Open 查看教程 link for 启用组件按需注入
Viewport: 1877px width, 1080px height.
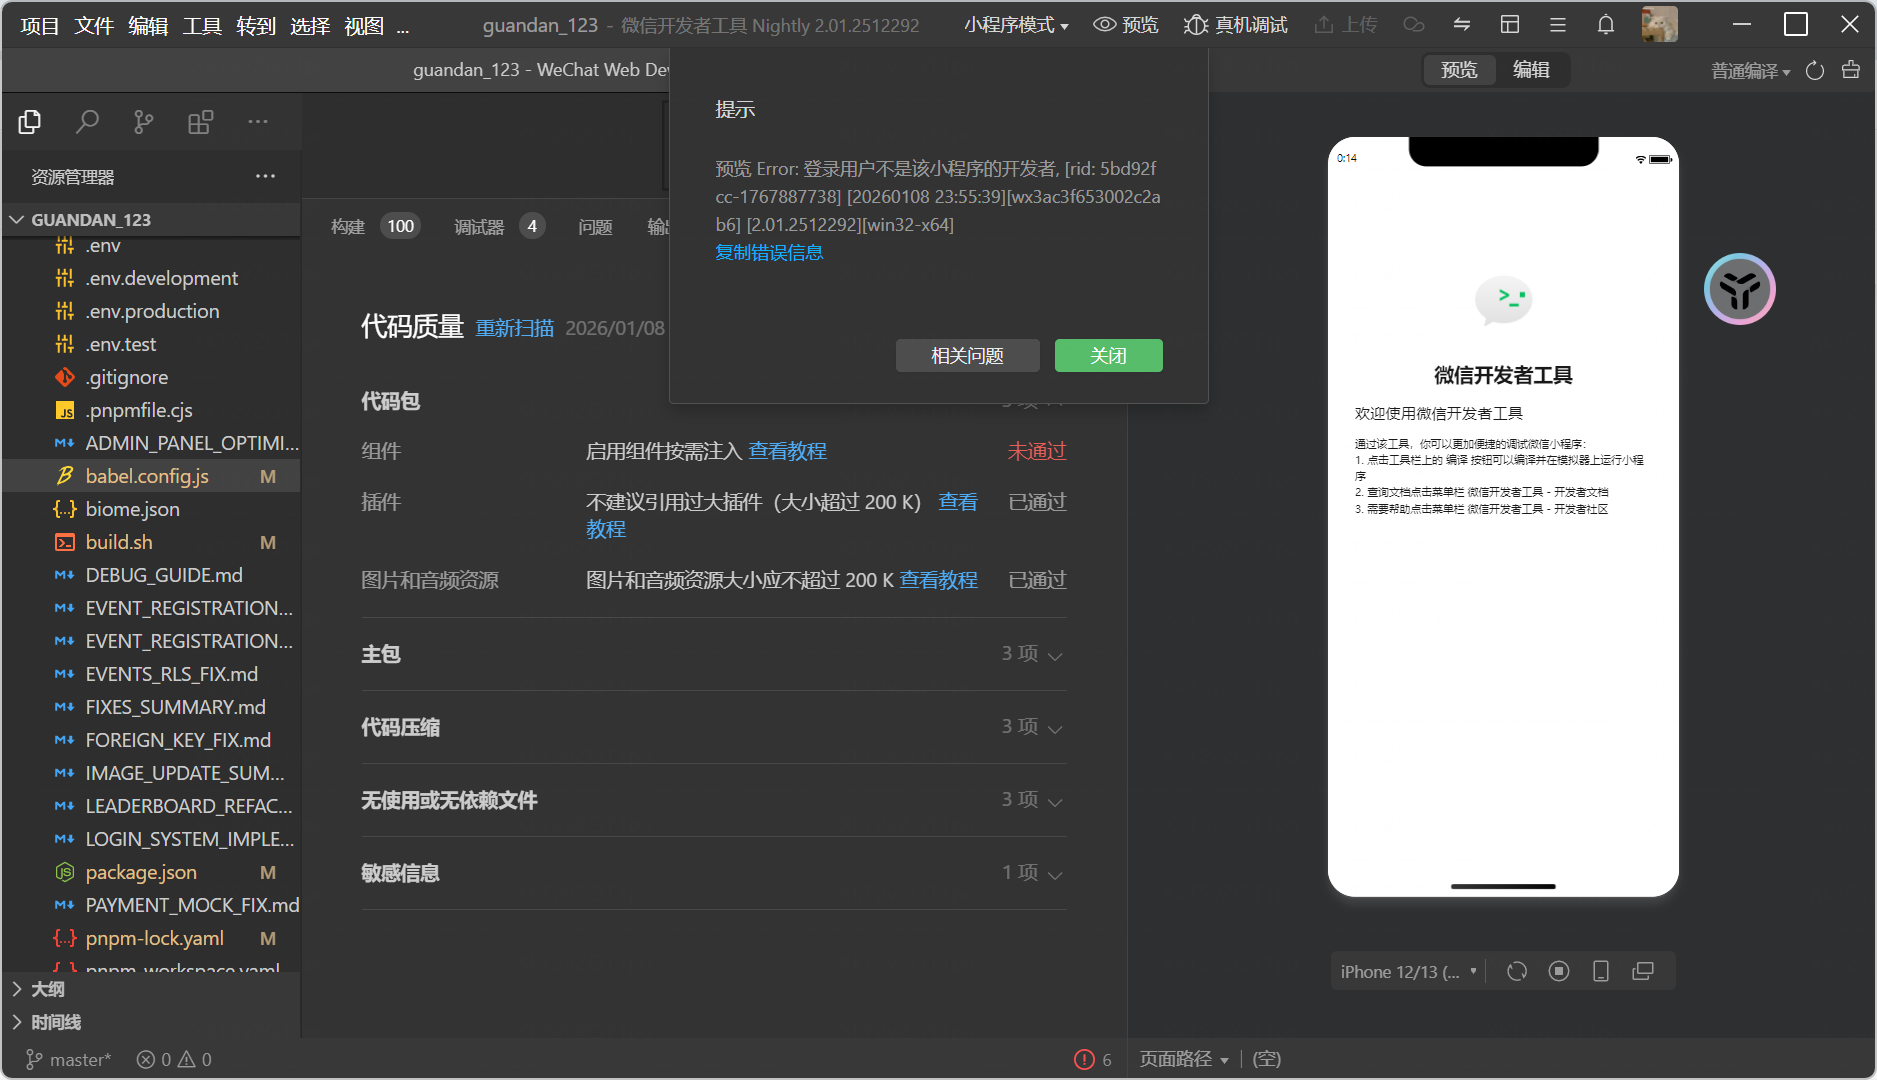(x=788, y=451)
